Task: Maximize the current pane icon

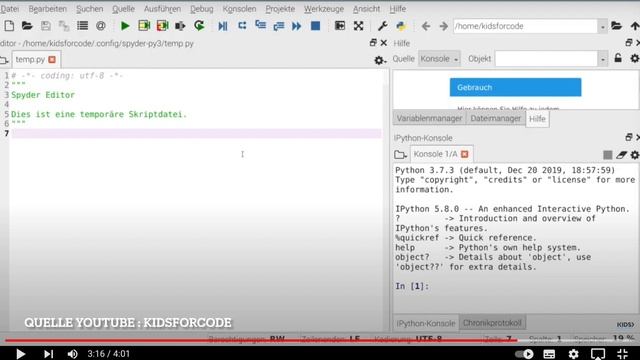Action: (340, 26)
